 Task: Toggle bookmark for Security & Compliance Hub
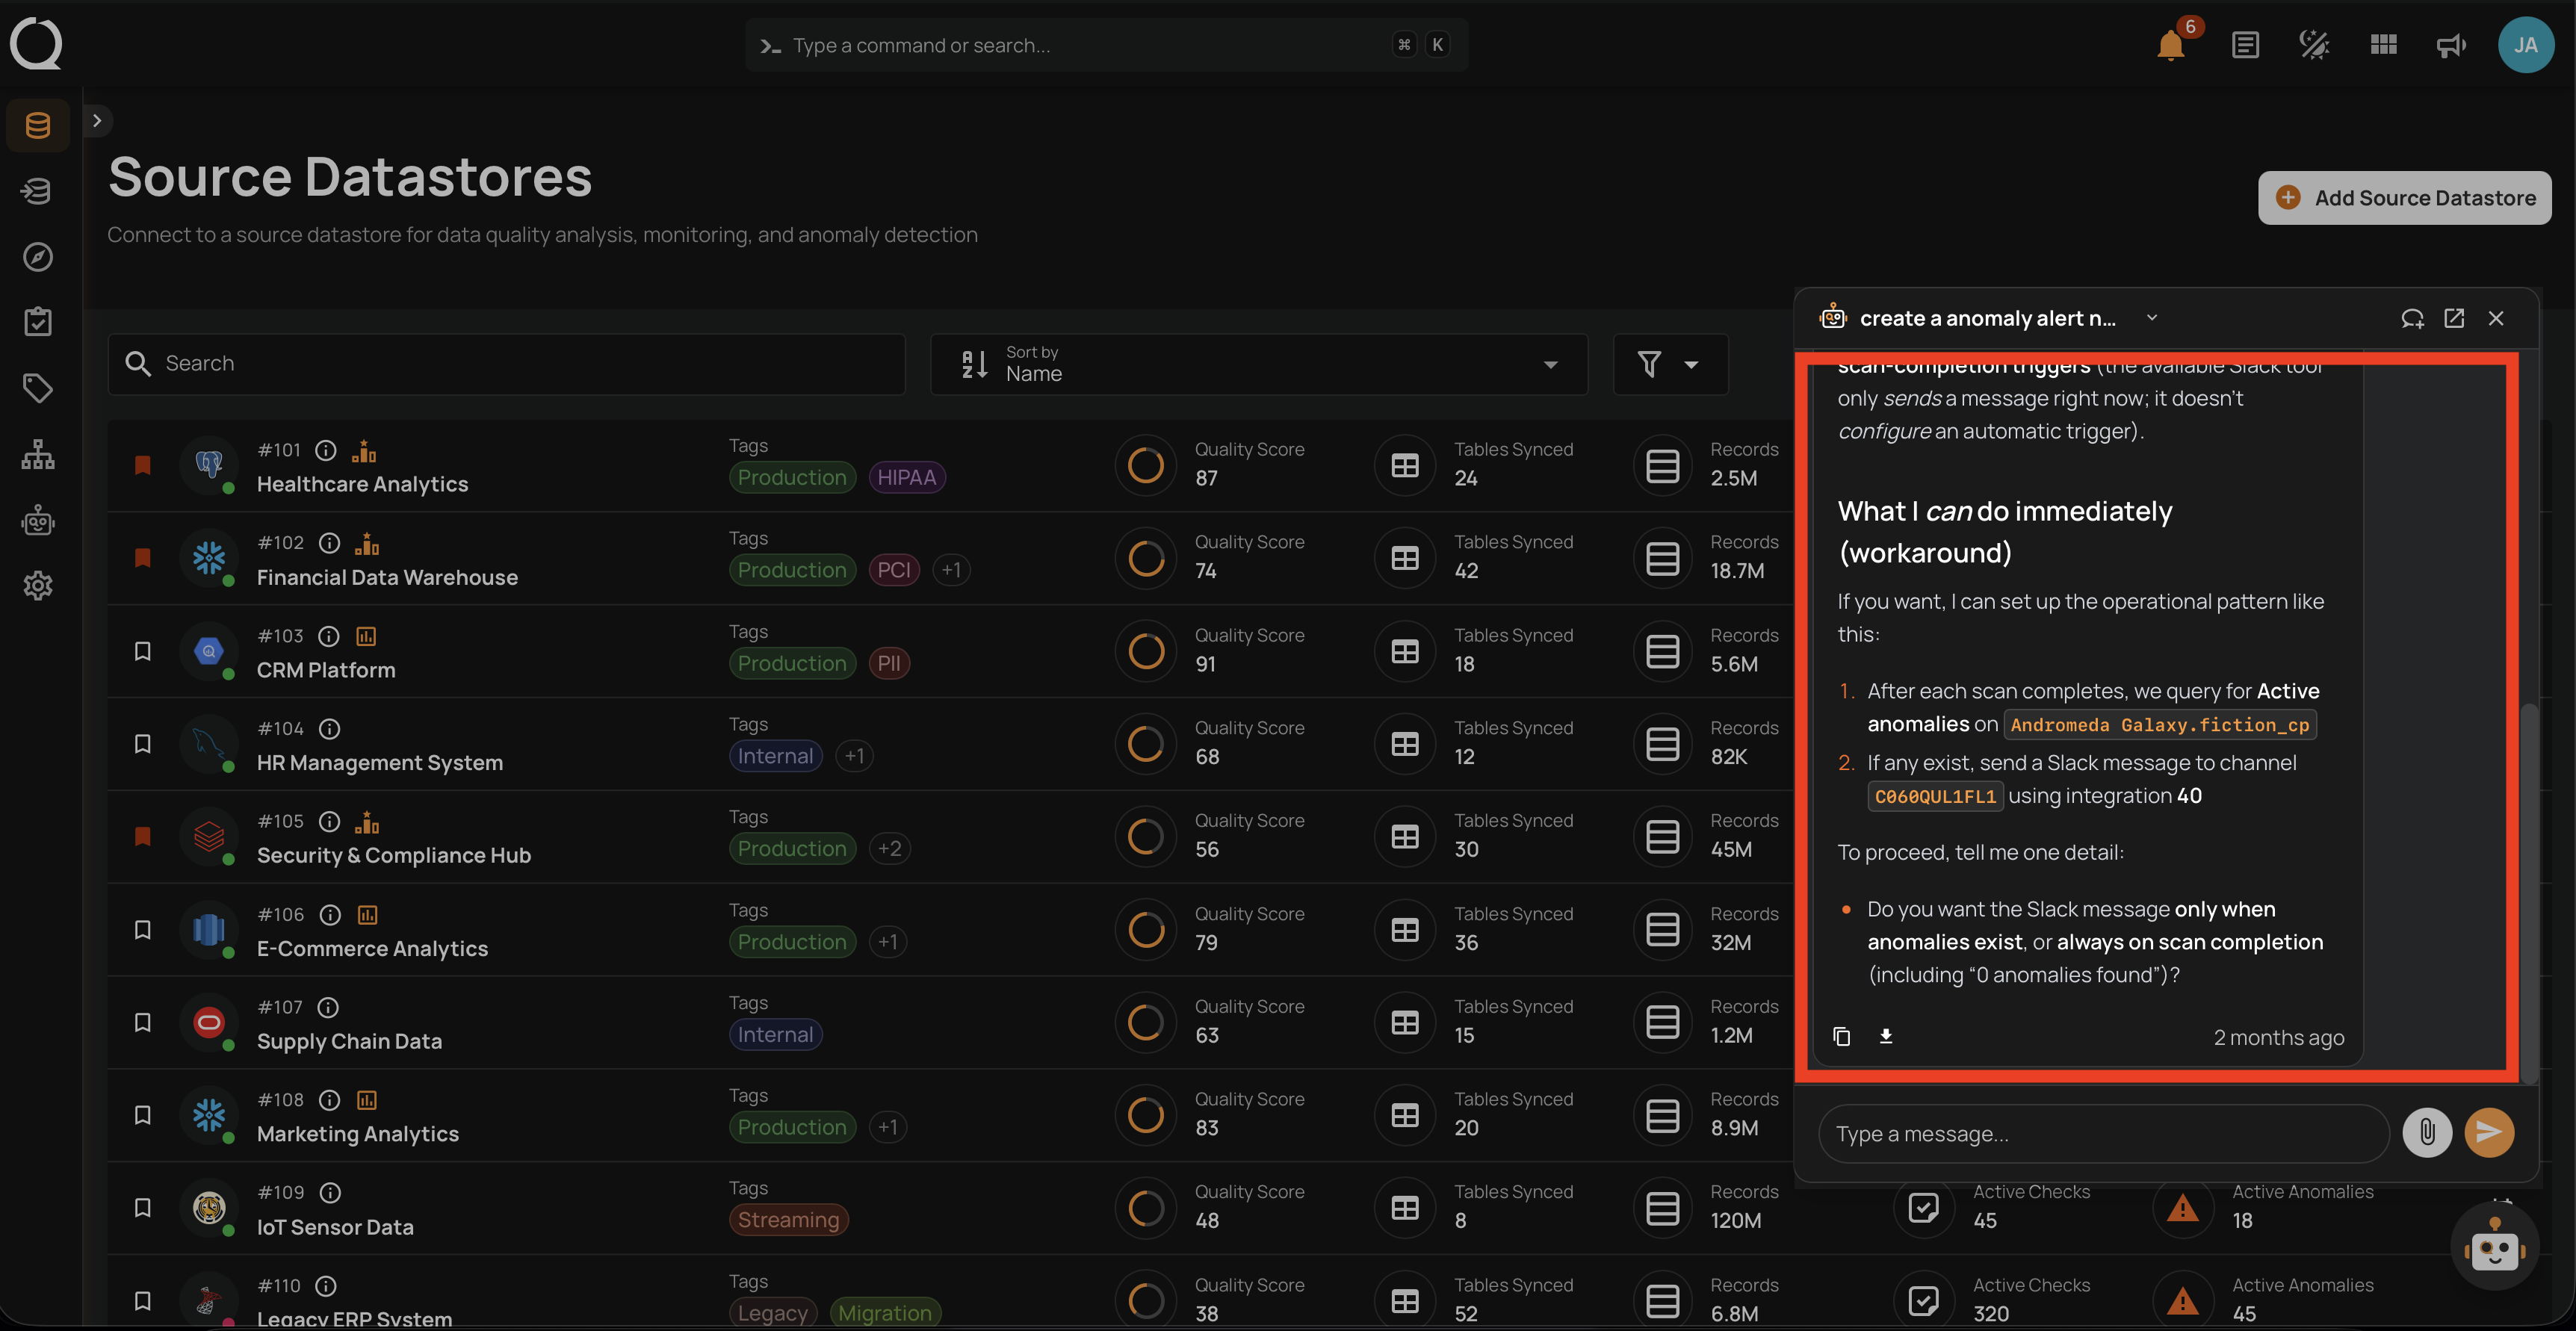tap(143, 836)
